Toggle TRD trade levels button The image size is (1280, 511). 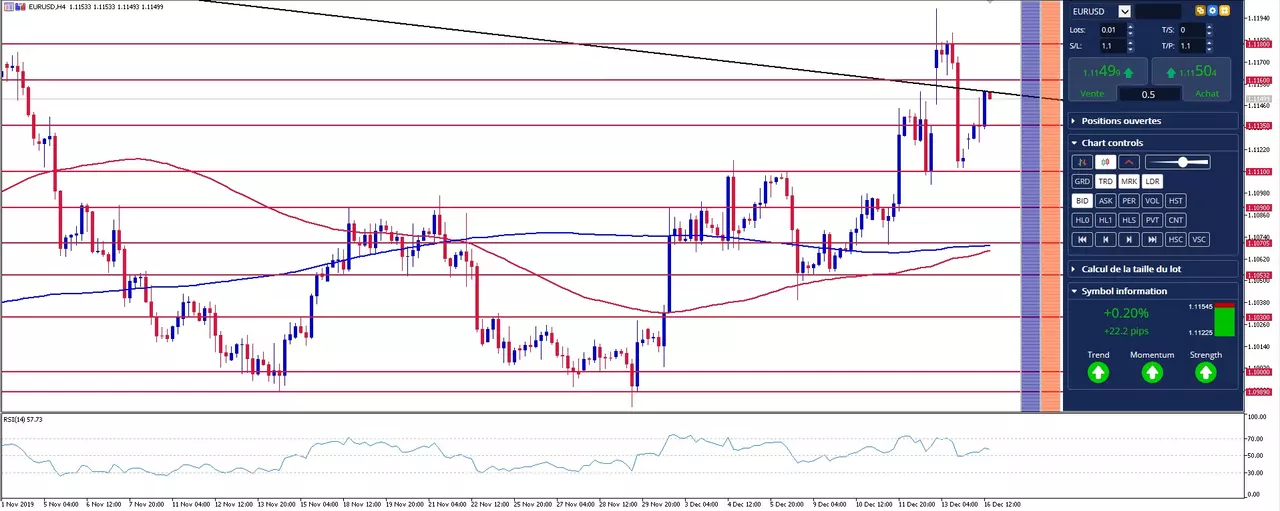coord(1105,181)
